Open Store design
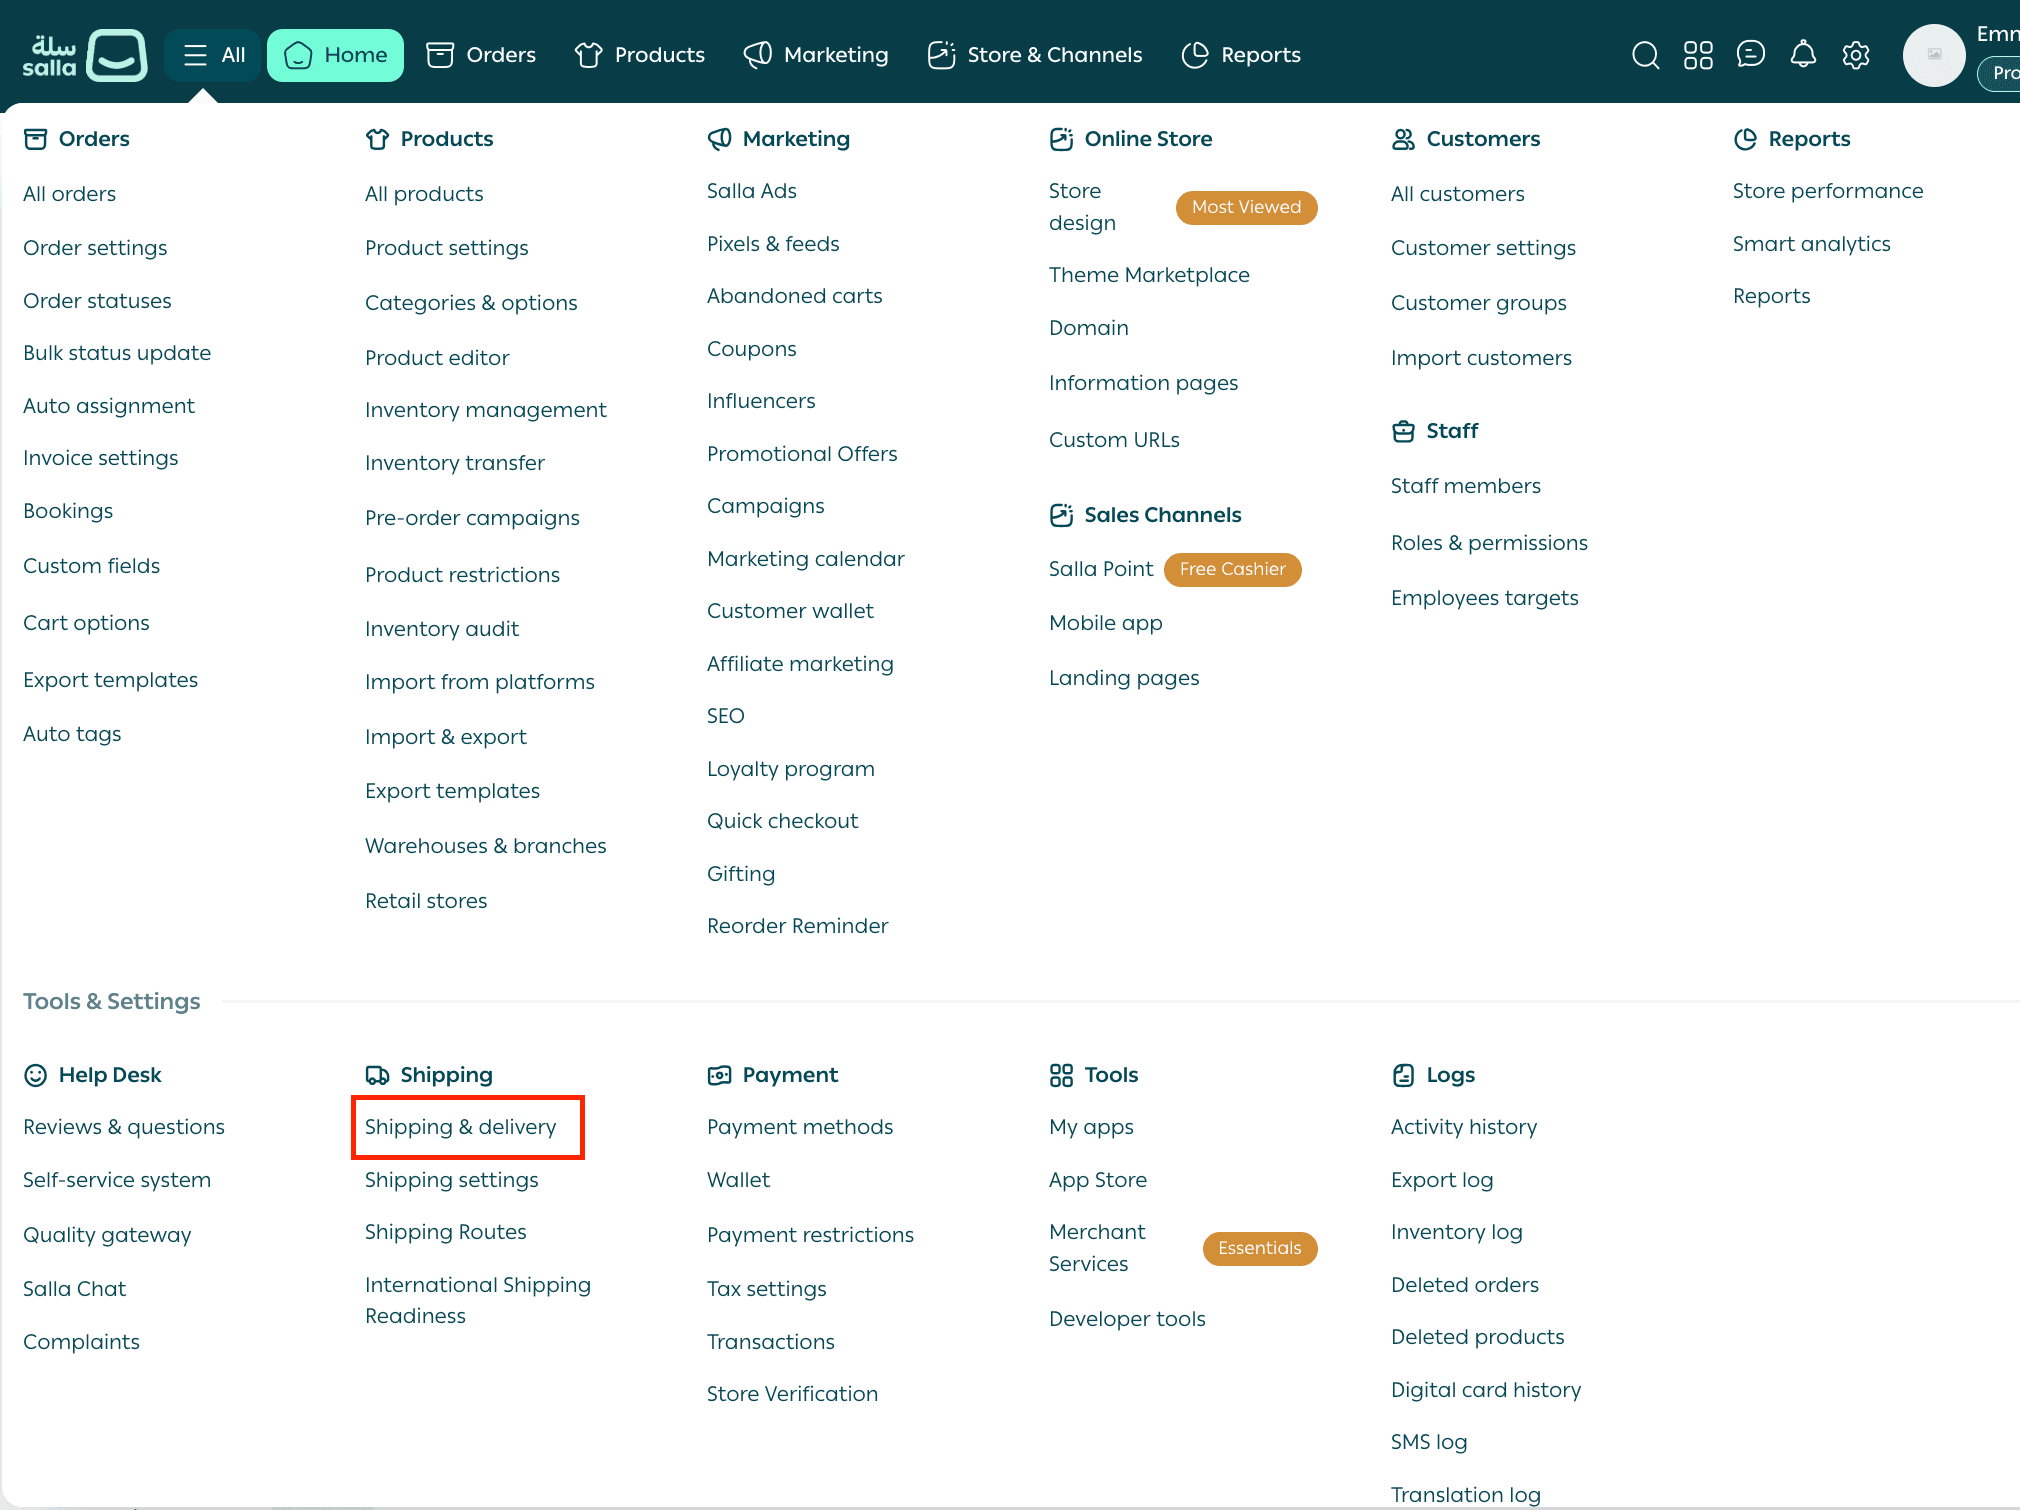Screen dimensions: 2020x1510 (1082, 207)
